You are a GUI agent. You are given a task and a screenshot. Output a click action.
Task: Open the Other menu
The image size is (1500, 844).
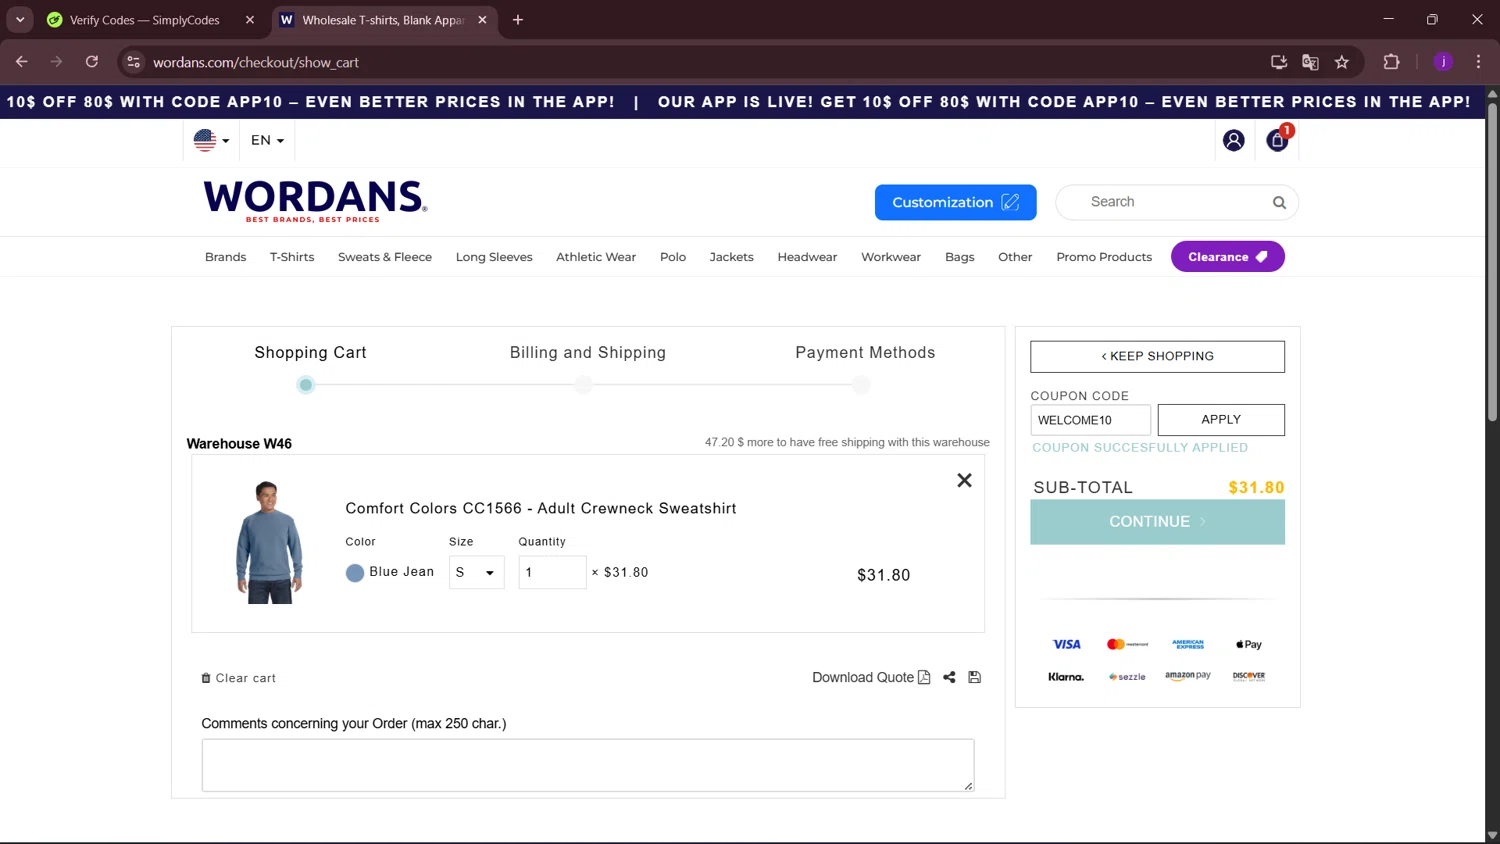tap(1015, 257)
